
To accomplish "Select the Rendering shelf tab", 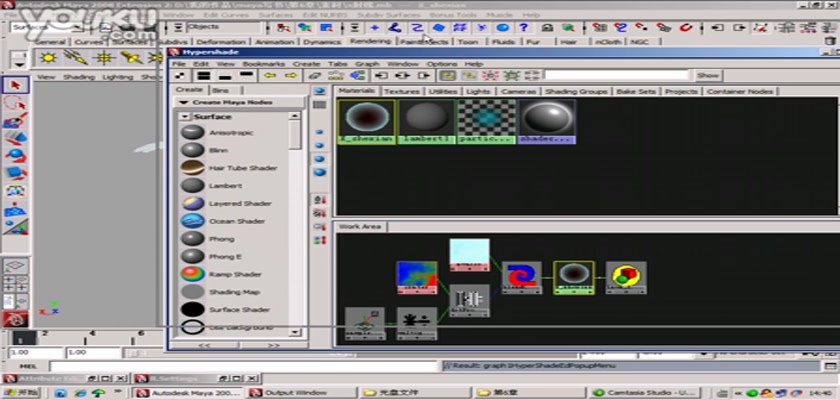I will point(370,41).
